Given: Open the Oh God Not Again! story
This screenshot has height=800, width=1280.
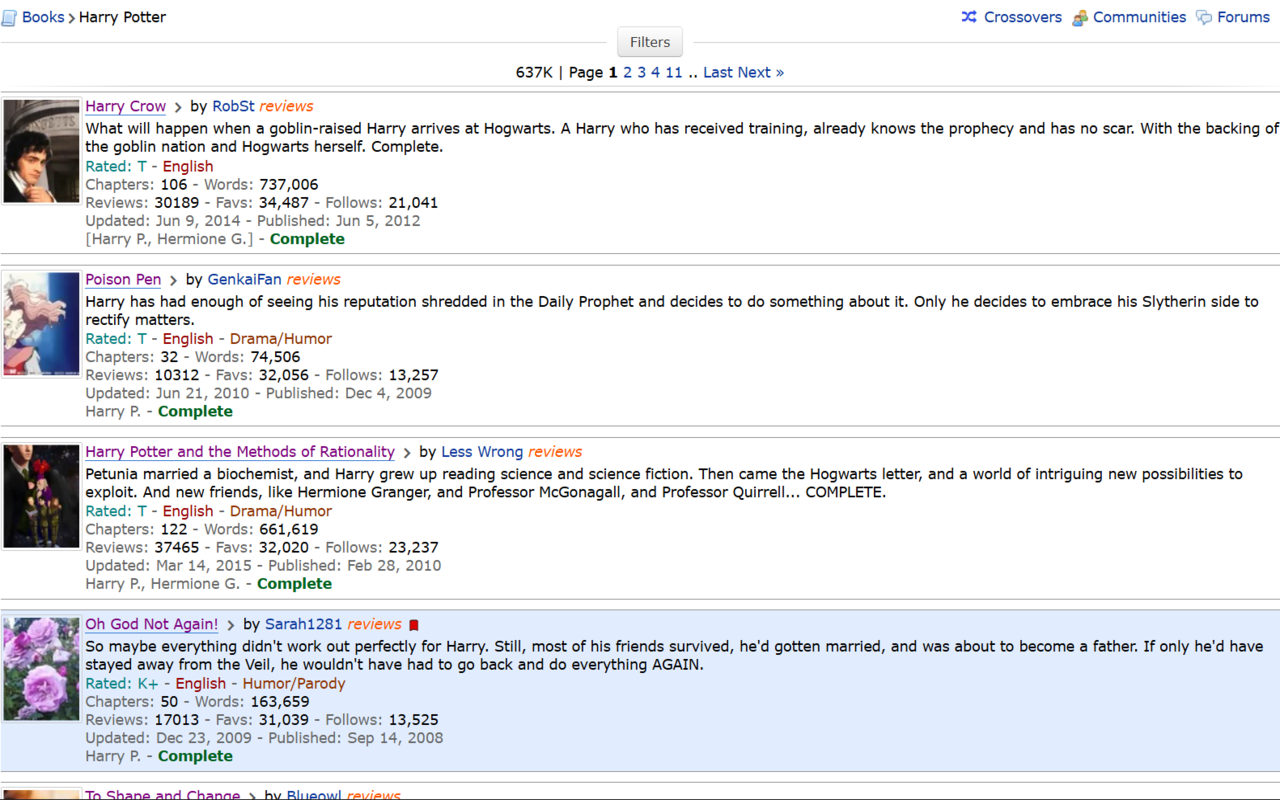Looking at the screenshot, I should (151, 624).
